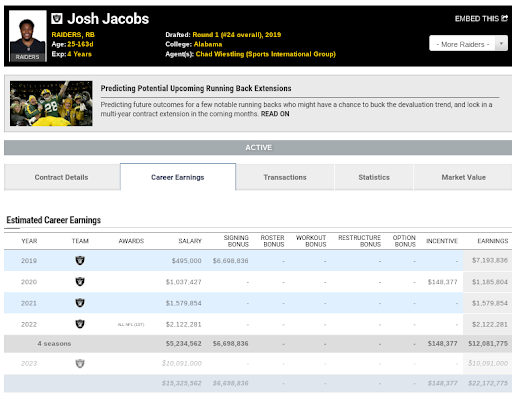
Task: Click the 2021 year cell
Action: point(29,303)
